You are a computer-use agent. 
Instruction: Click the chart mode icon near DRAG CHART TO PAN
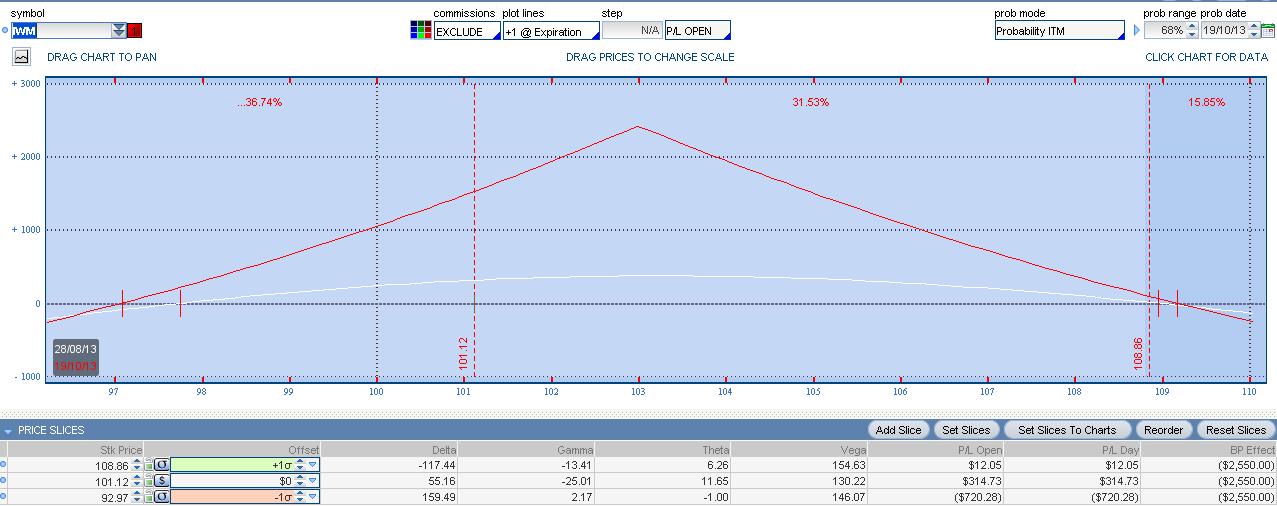pyautogui.click(x=22, y=57)
